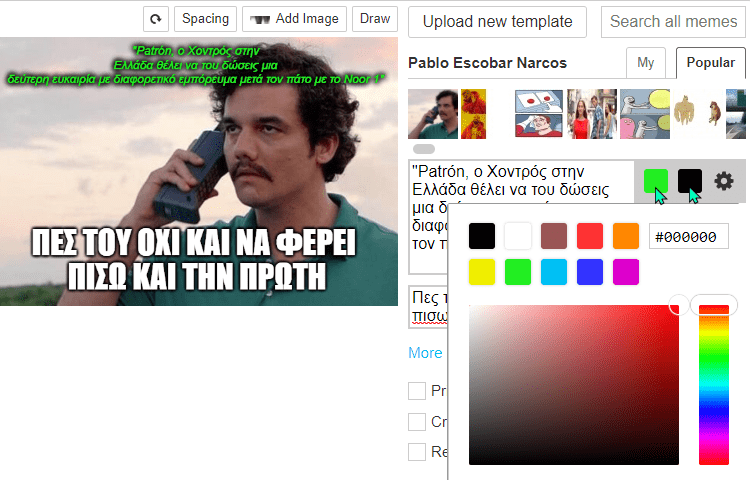Open the black outline color swatch
This screenshot has width=750, height=480.
coord(690,181)
